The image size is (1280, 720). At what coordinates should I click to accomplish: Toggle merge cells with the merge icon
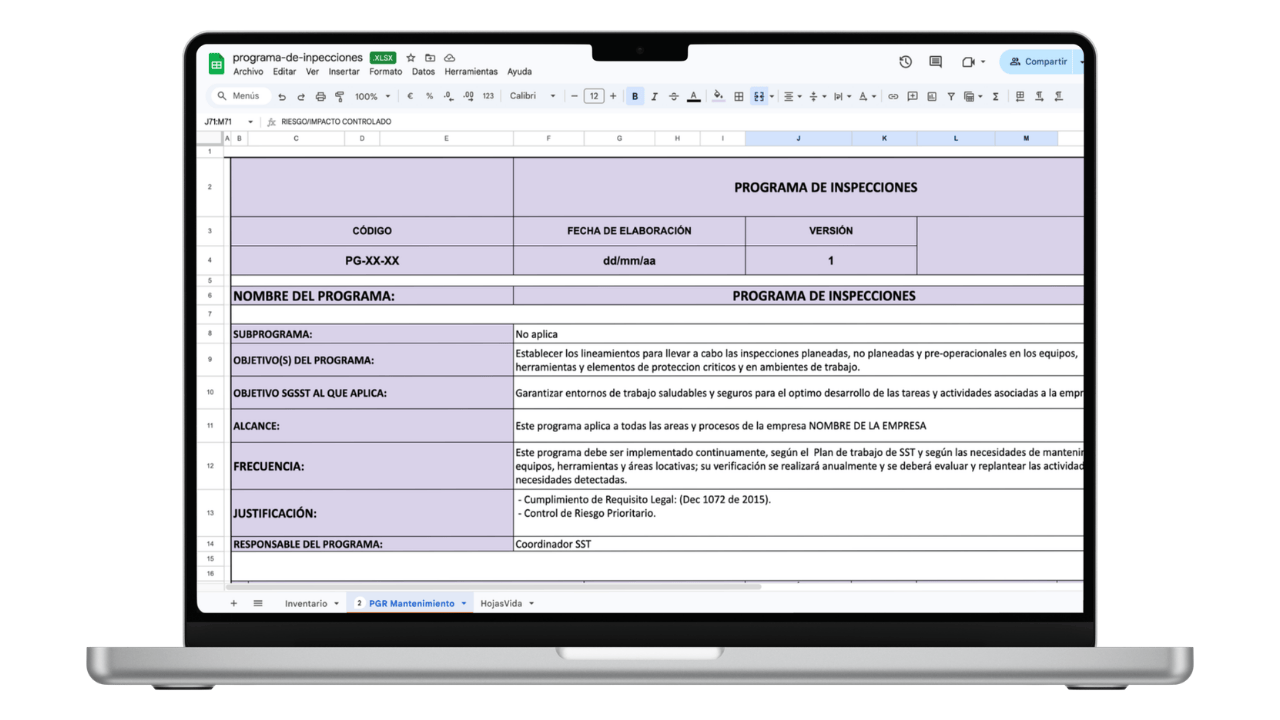[x=759, y=96]
